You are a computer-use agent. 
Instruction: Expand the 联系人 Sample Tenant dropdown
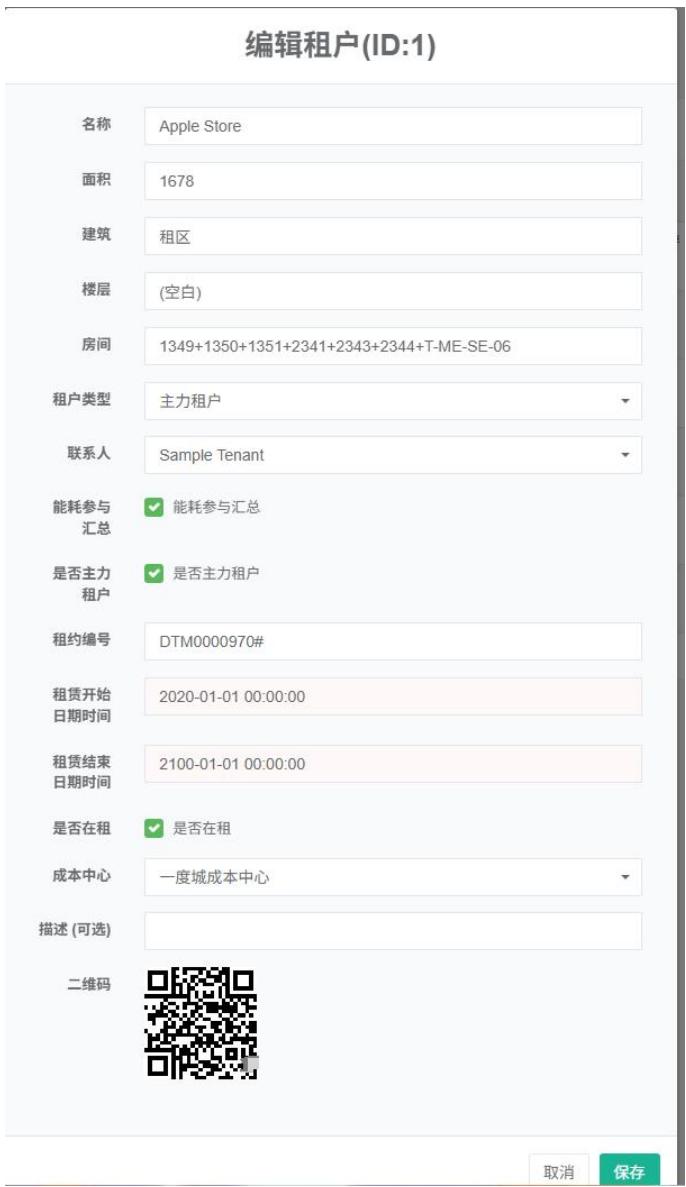click(392, 455)
